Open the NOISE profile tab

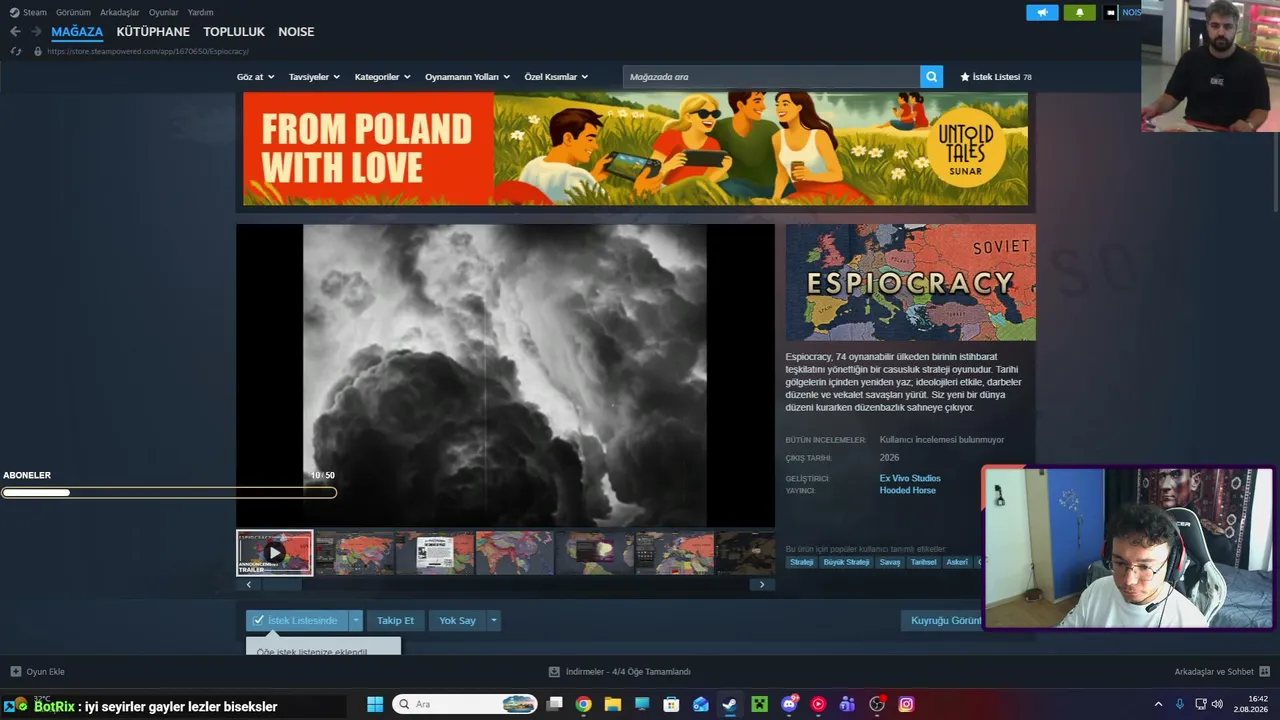point(296,32)
